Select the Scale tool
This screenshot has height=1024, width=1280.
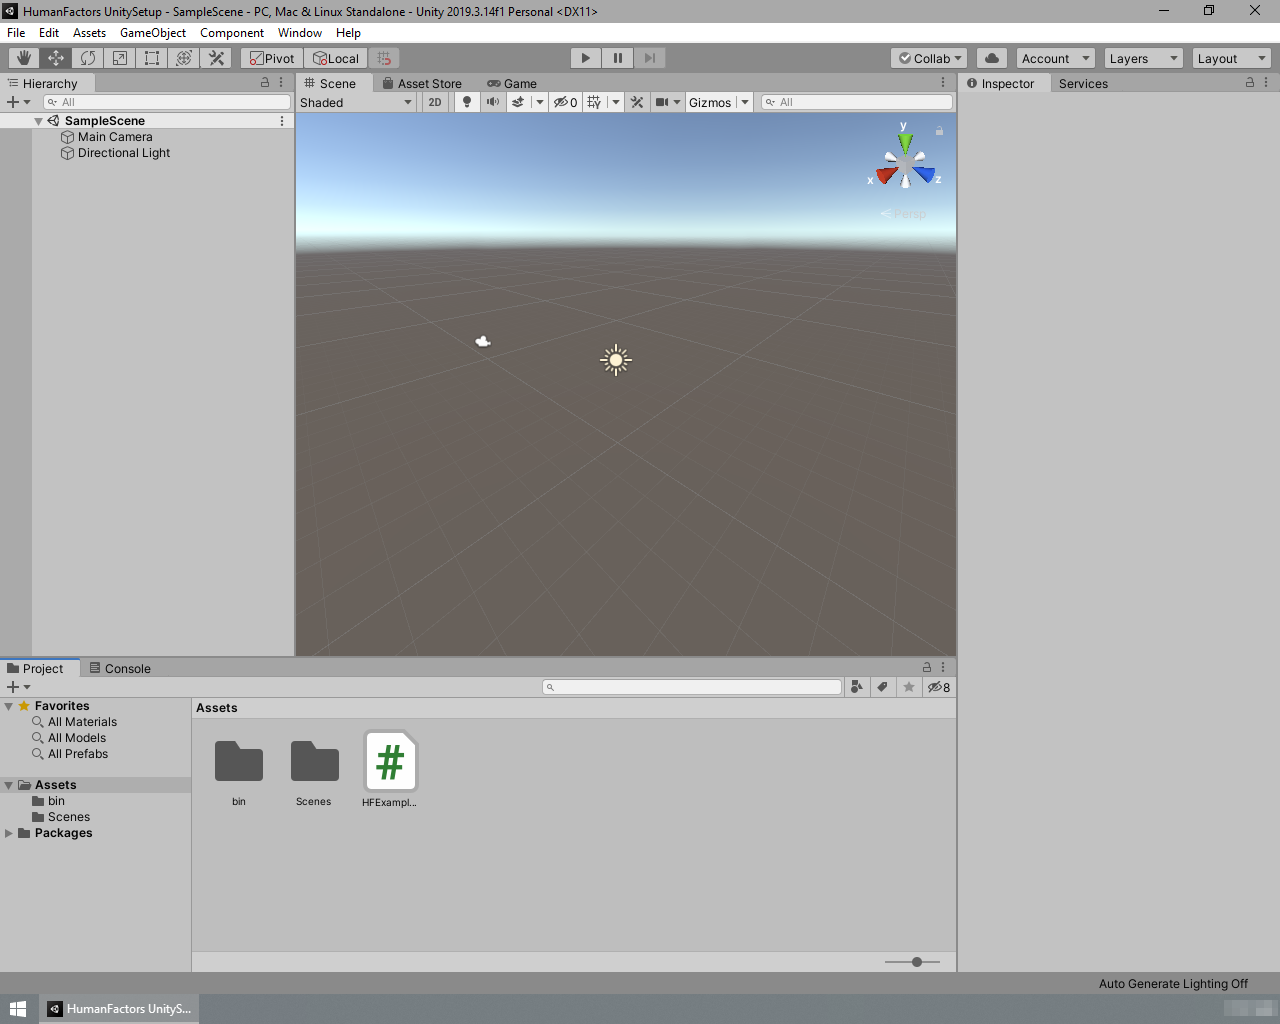pyautogui.click(x=120, y=58)
